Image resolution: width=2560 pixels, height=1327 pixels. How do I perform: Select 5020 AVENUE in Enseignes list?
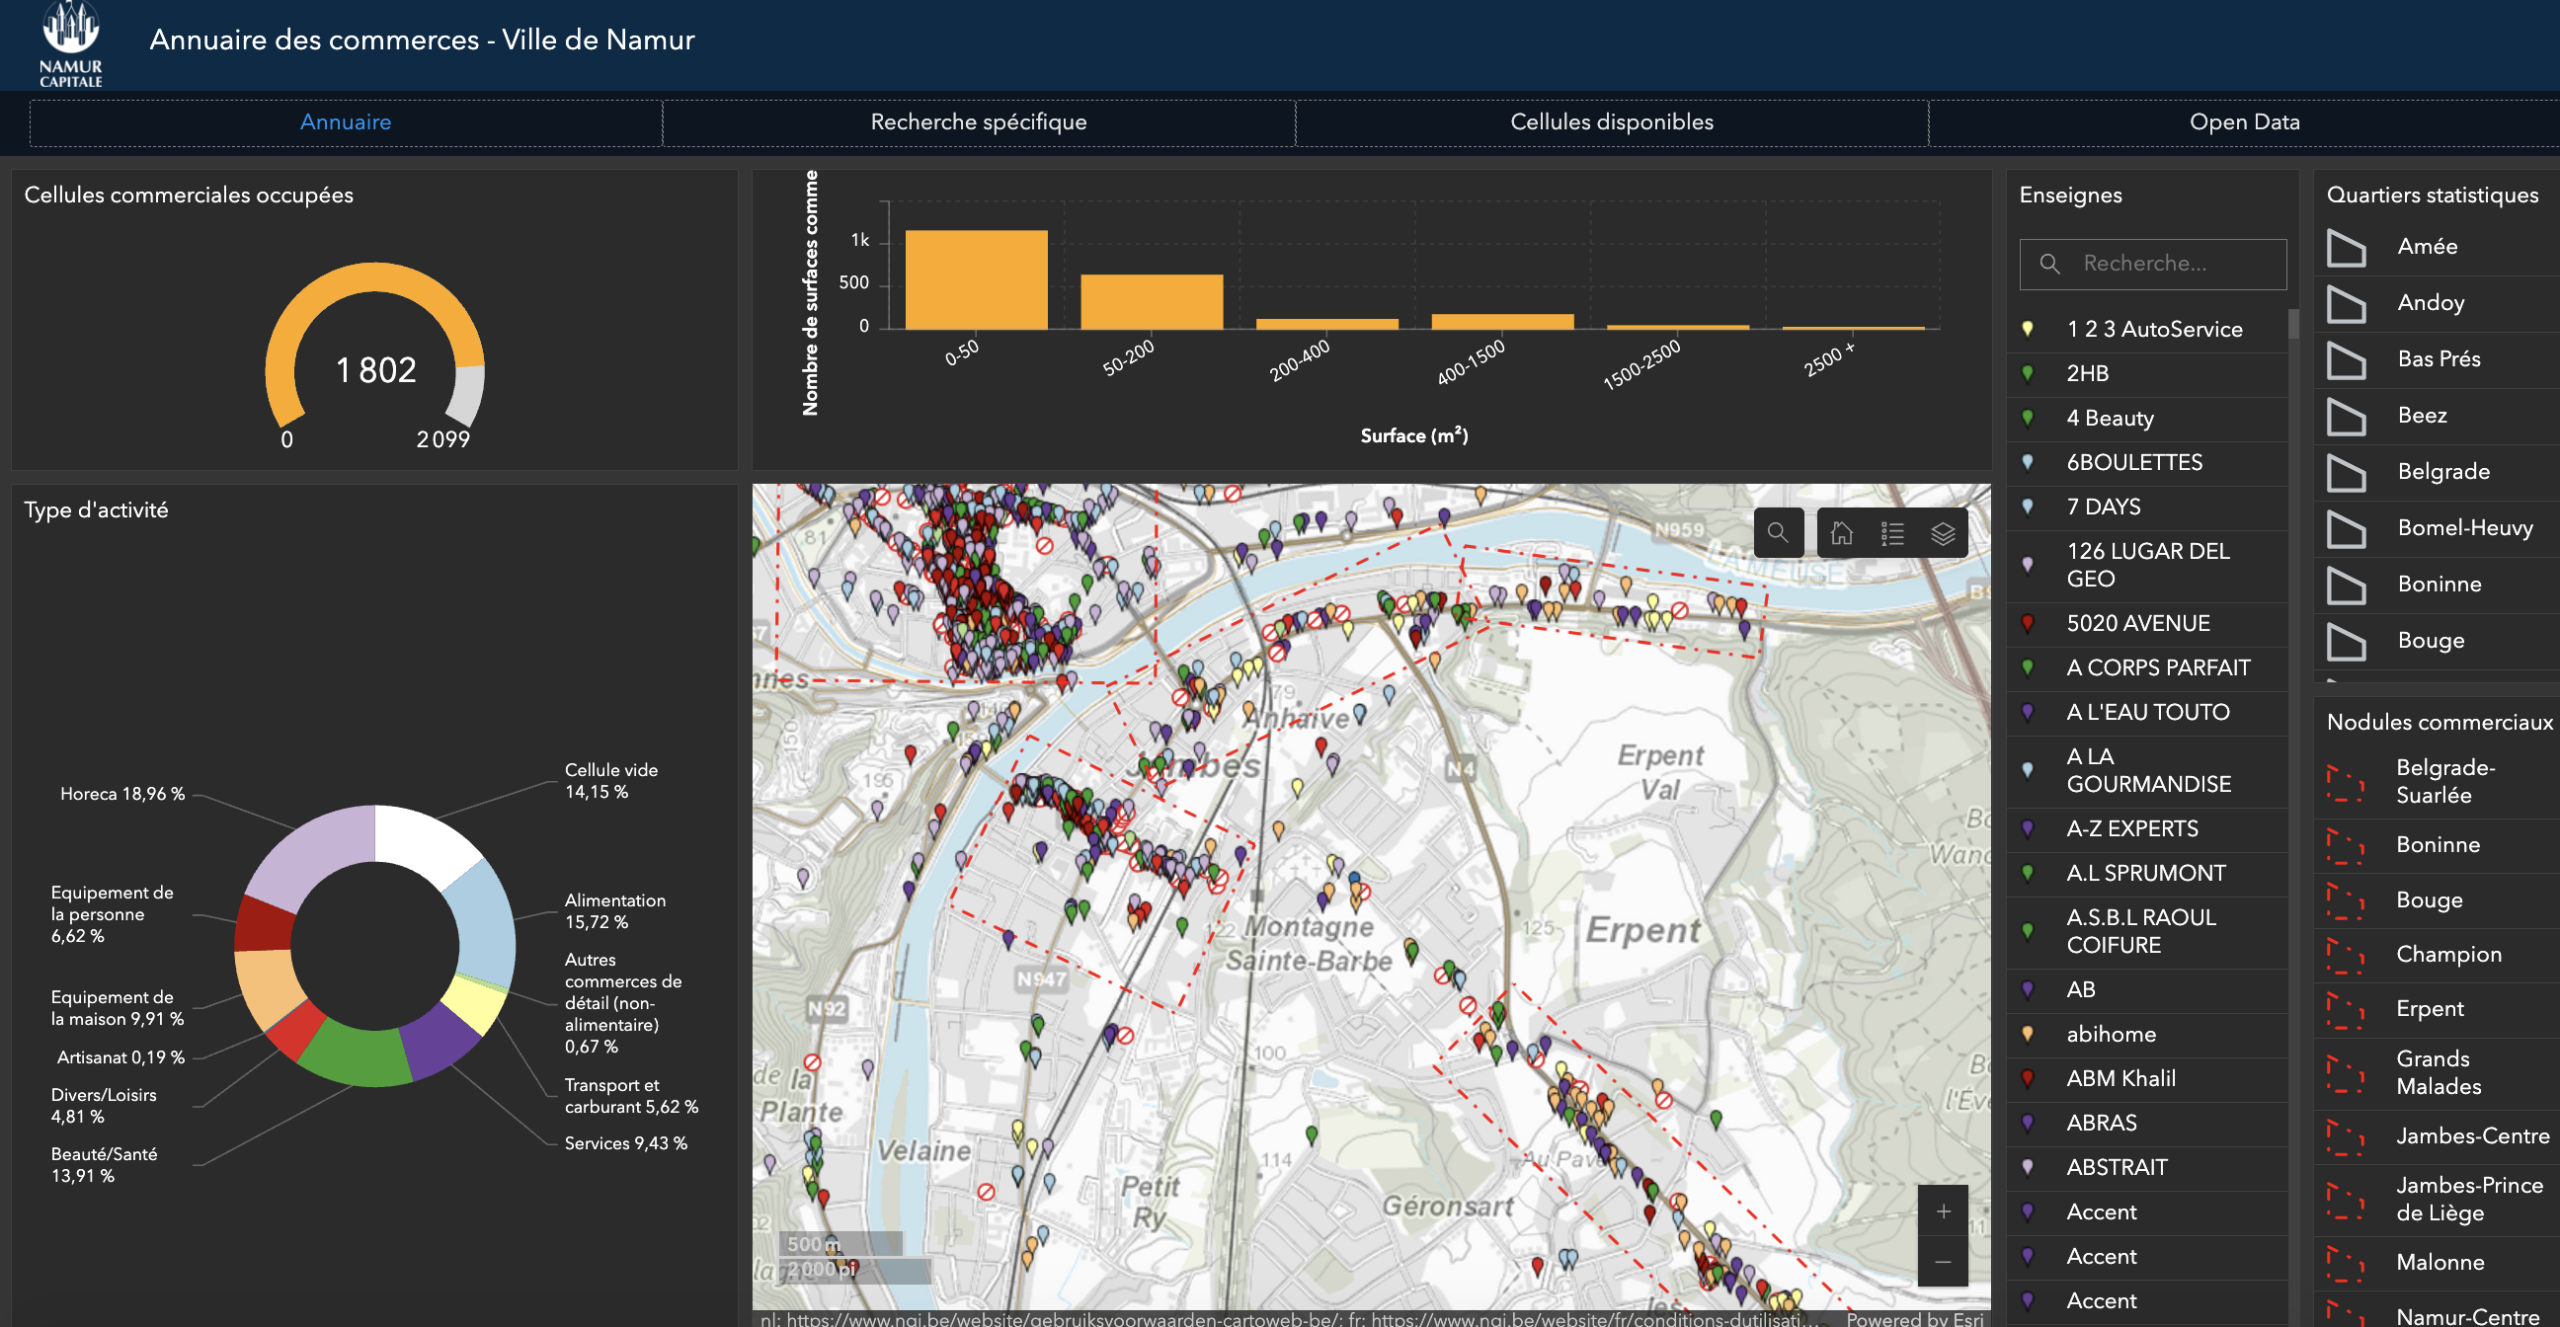click(x=2137, y=623)
